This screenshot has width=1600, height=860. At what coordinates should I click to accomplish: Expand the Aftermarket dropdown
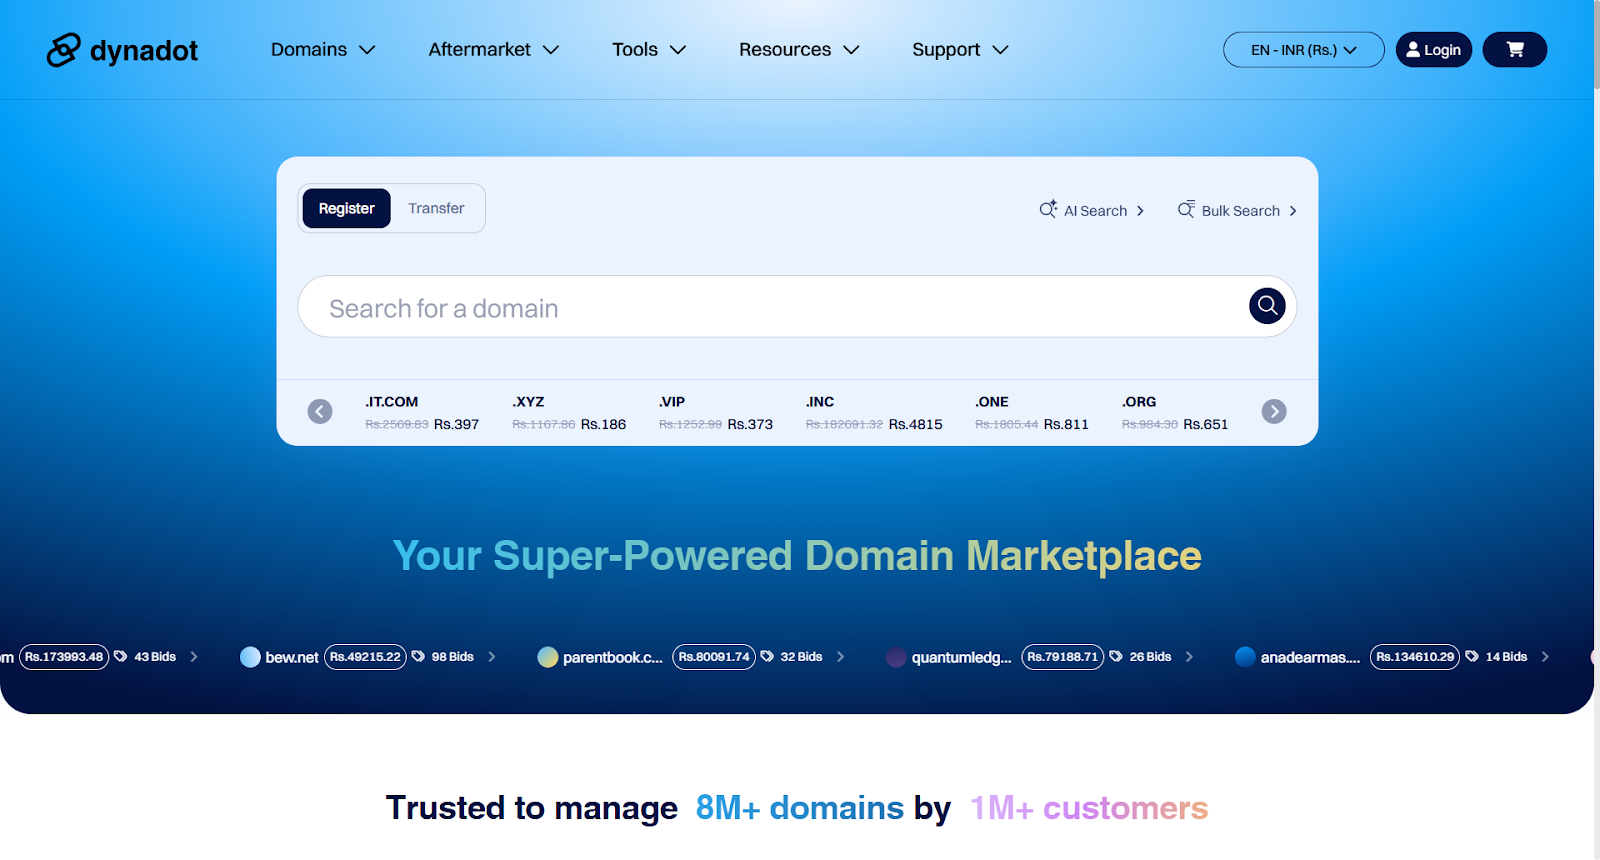(x=493, y=50)
